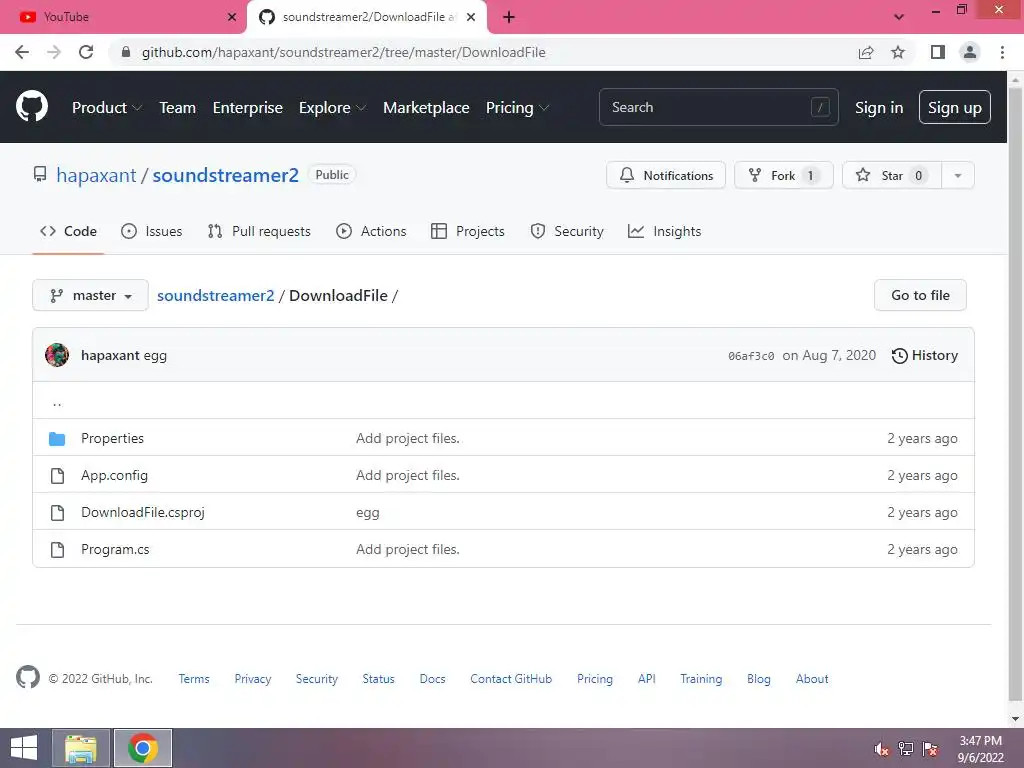The height and width of the screenshot is (768, 1024).
Task: Switch to the Insights tab
Action: 664,231
